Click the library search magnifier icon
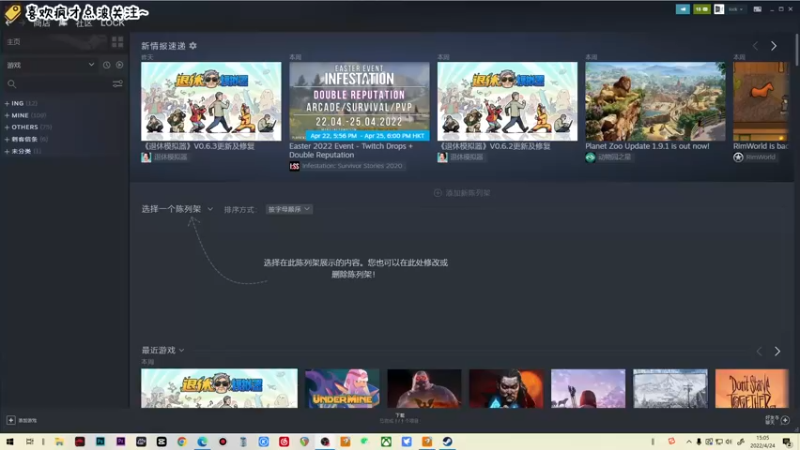 point(12,84)
